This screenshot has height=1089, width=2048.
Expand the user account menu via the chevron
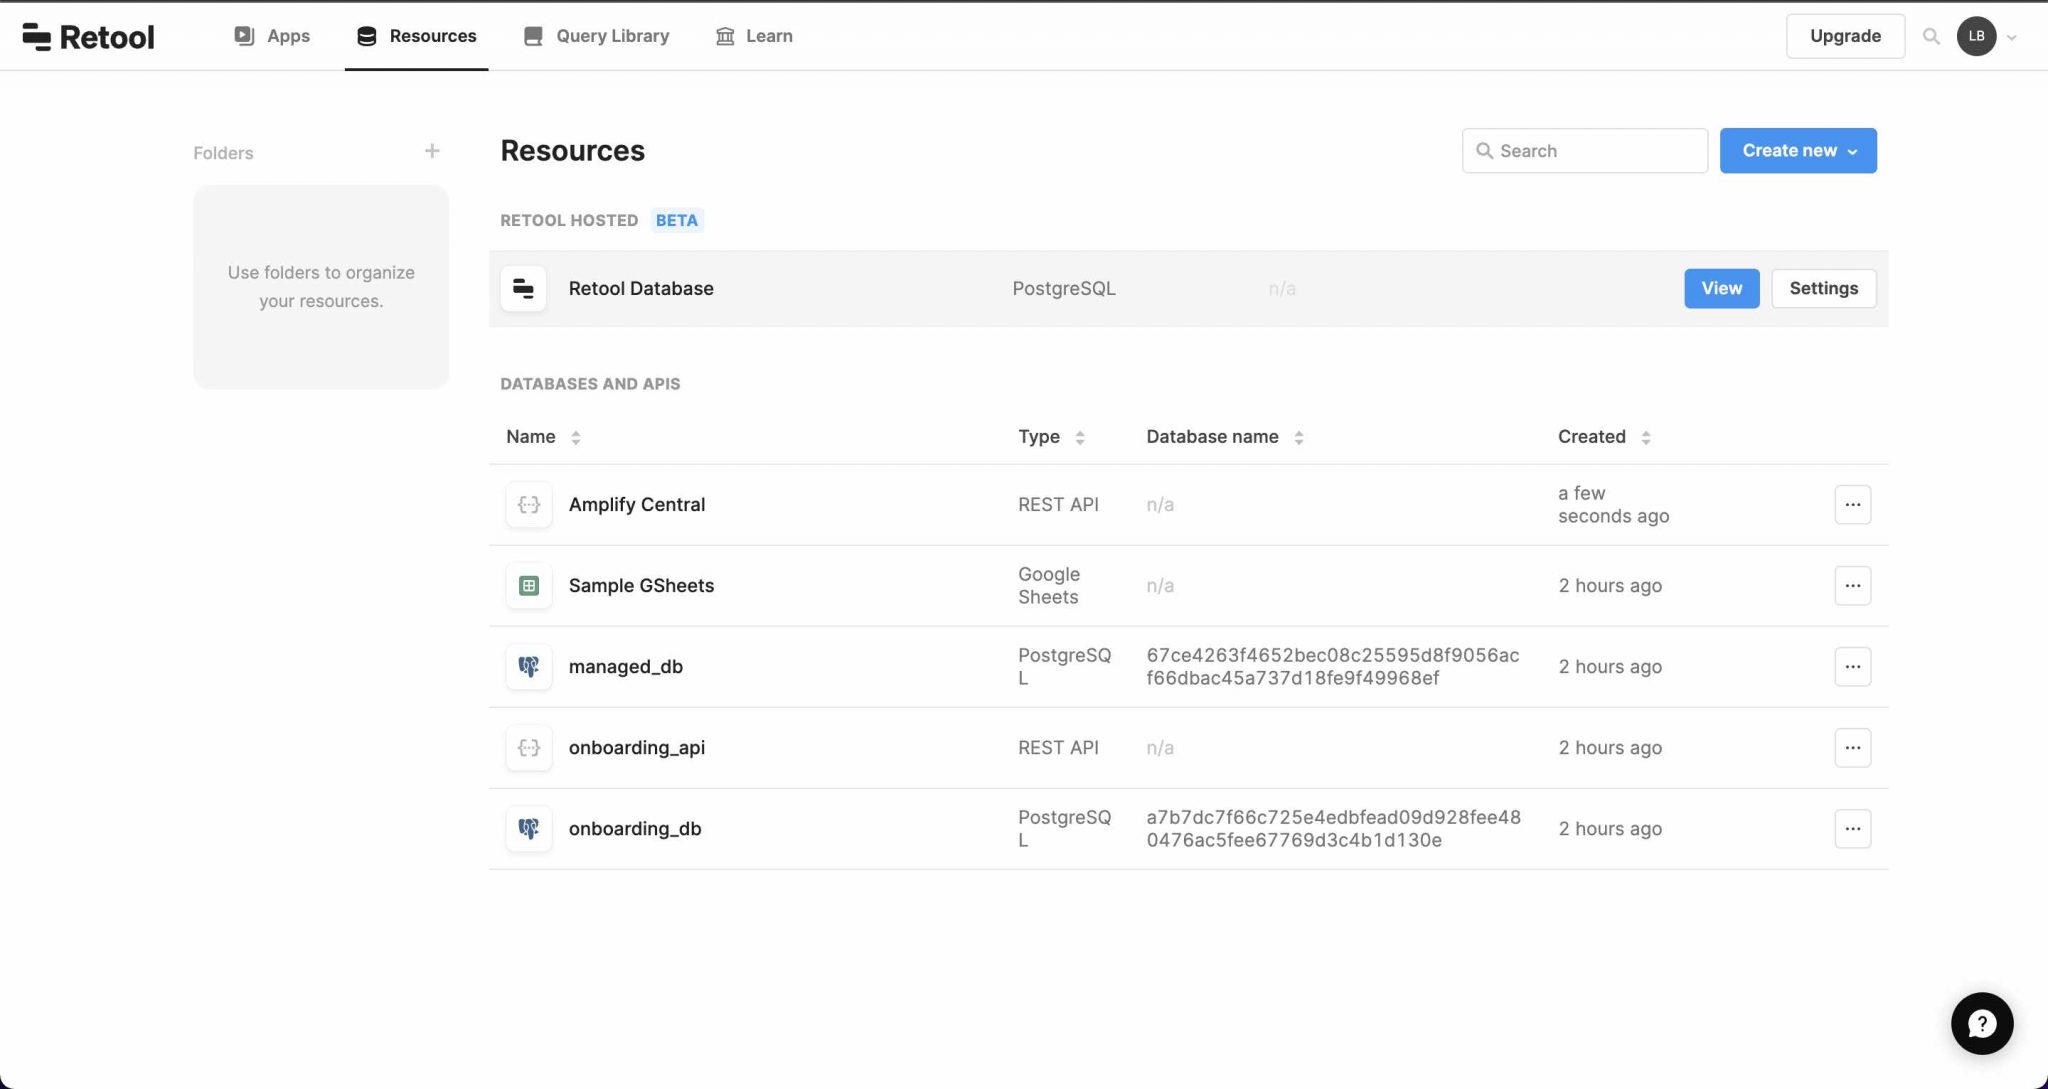click(x=2013, y=36)
